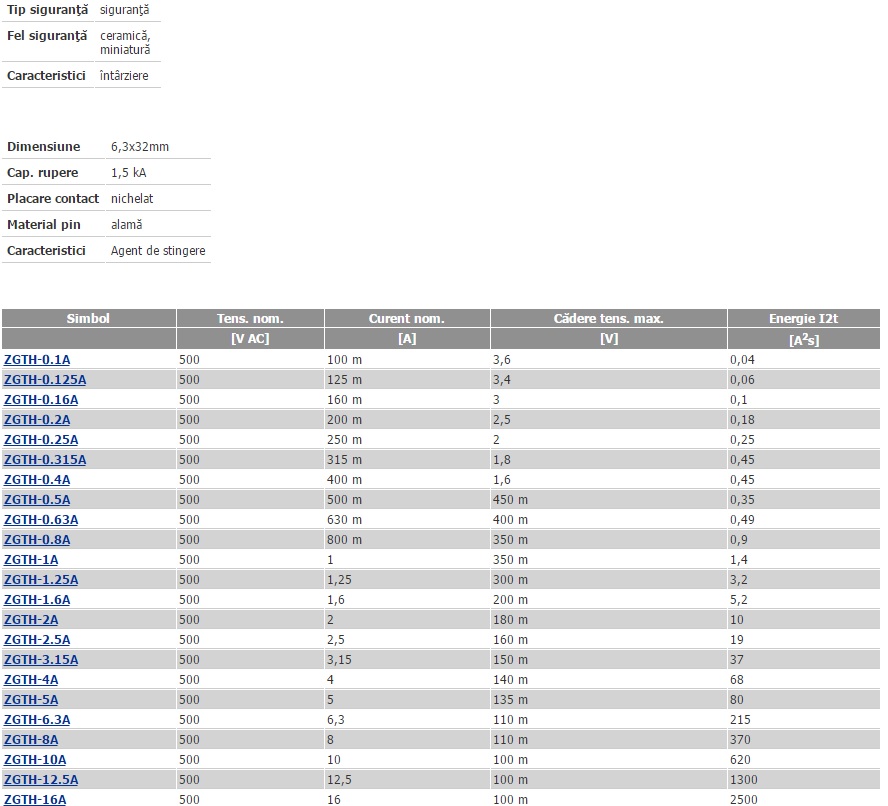Select the ZGTH-16A product link
The image size is (888, 806).
pyautogui.click(x=35, y=800)
